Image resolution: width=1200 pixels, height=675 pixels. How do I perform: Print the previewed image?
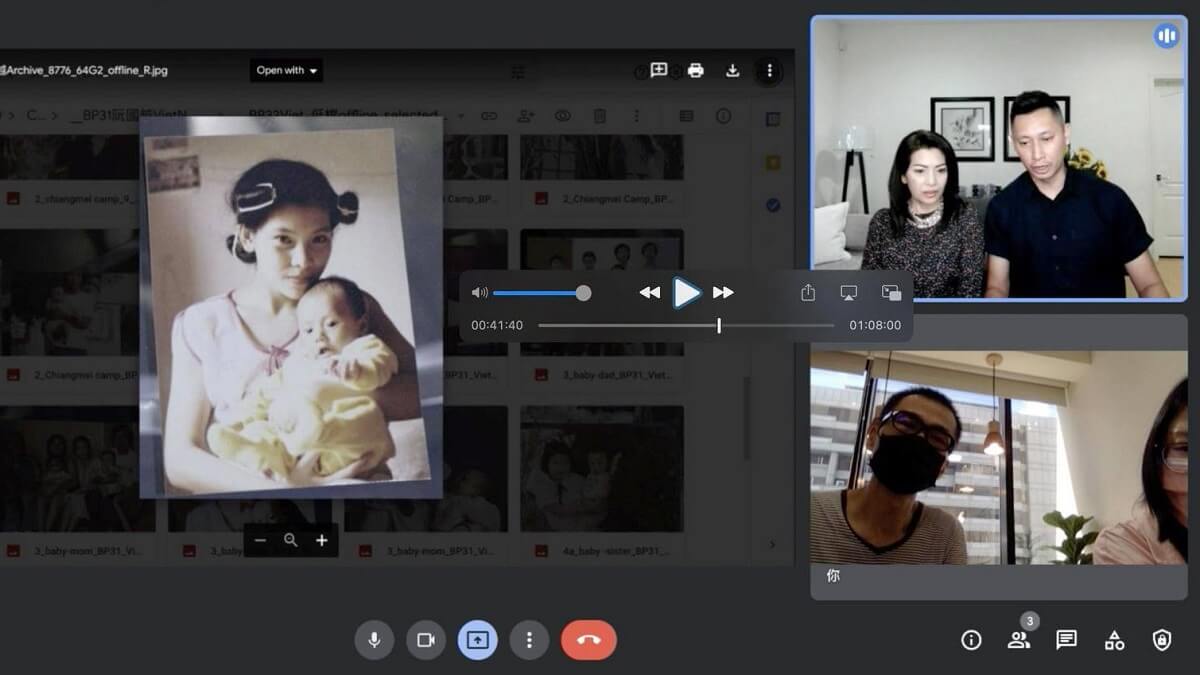click(696, 70)
